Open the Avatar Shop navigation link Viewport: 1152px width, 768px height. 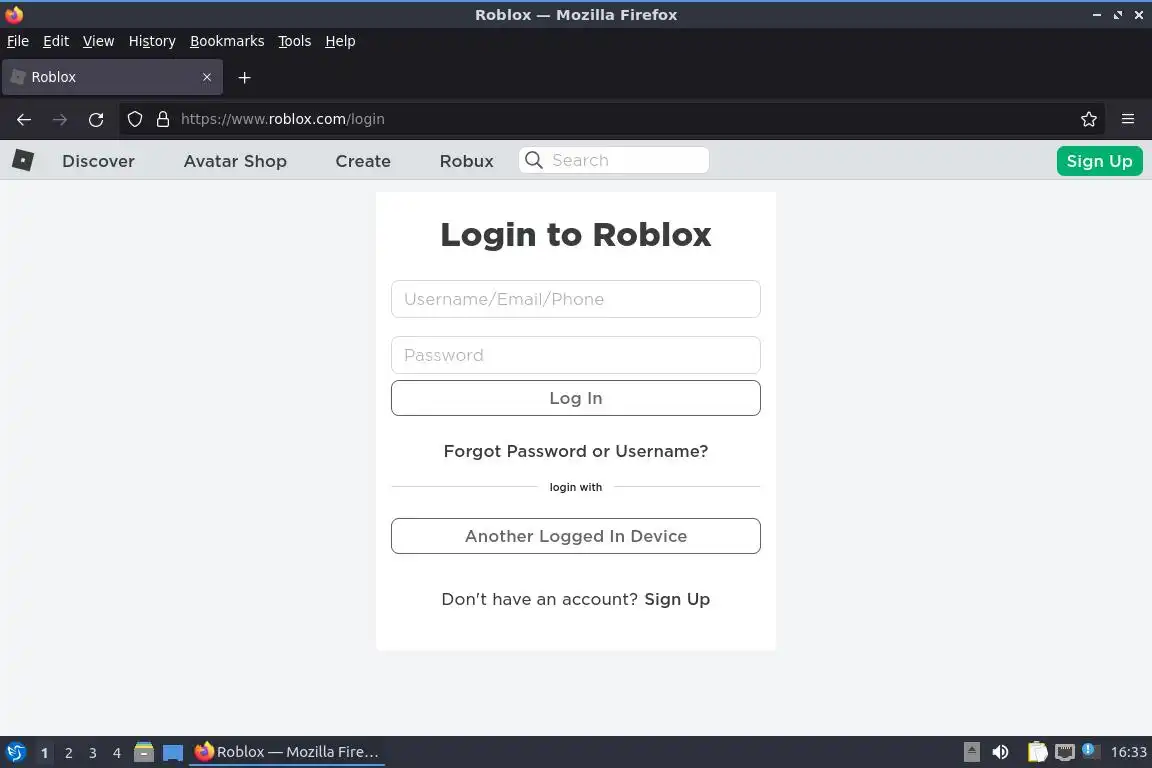click(x=235, y=161)
